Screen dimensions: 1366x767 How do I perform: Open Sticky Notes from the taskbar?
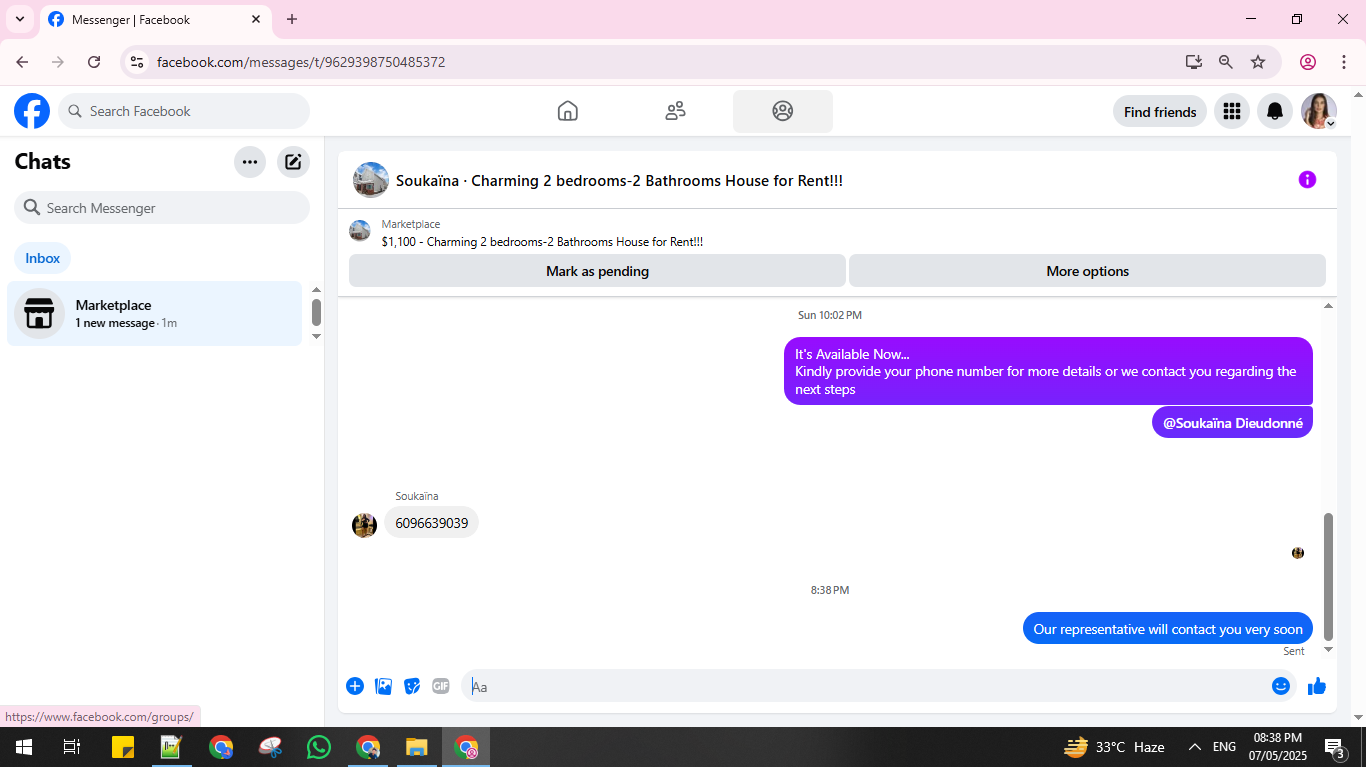(123, 747)
